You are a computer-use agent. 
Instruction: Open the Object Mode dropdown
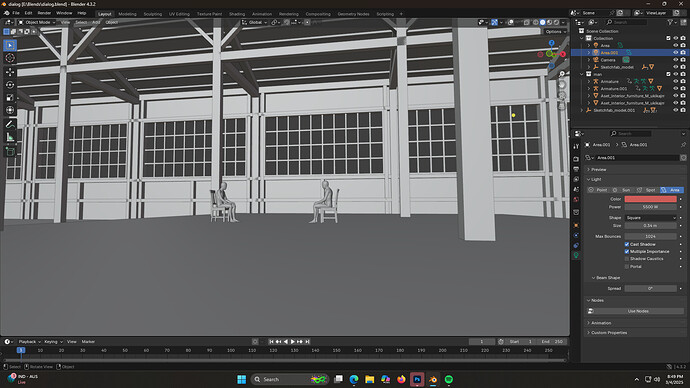[37, 22]
